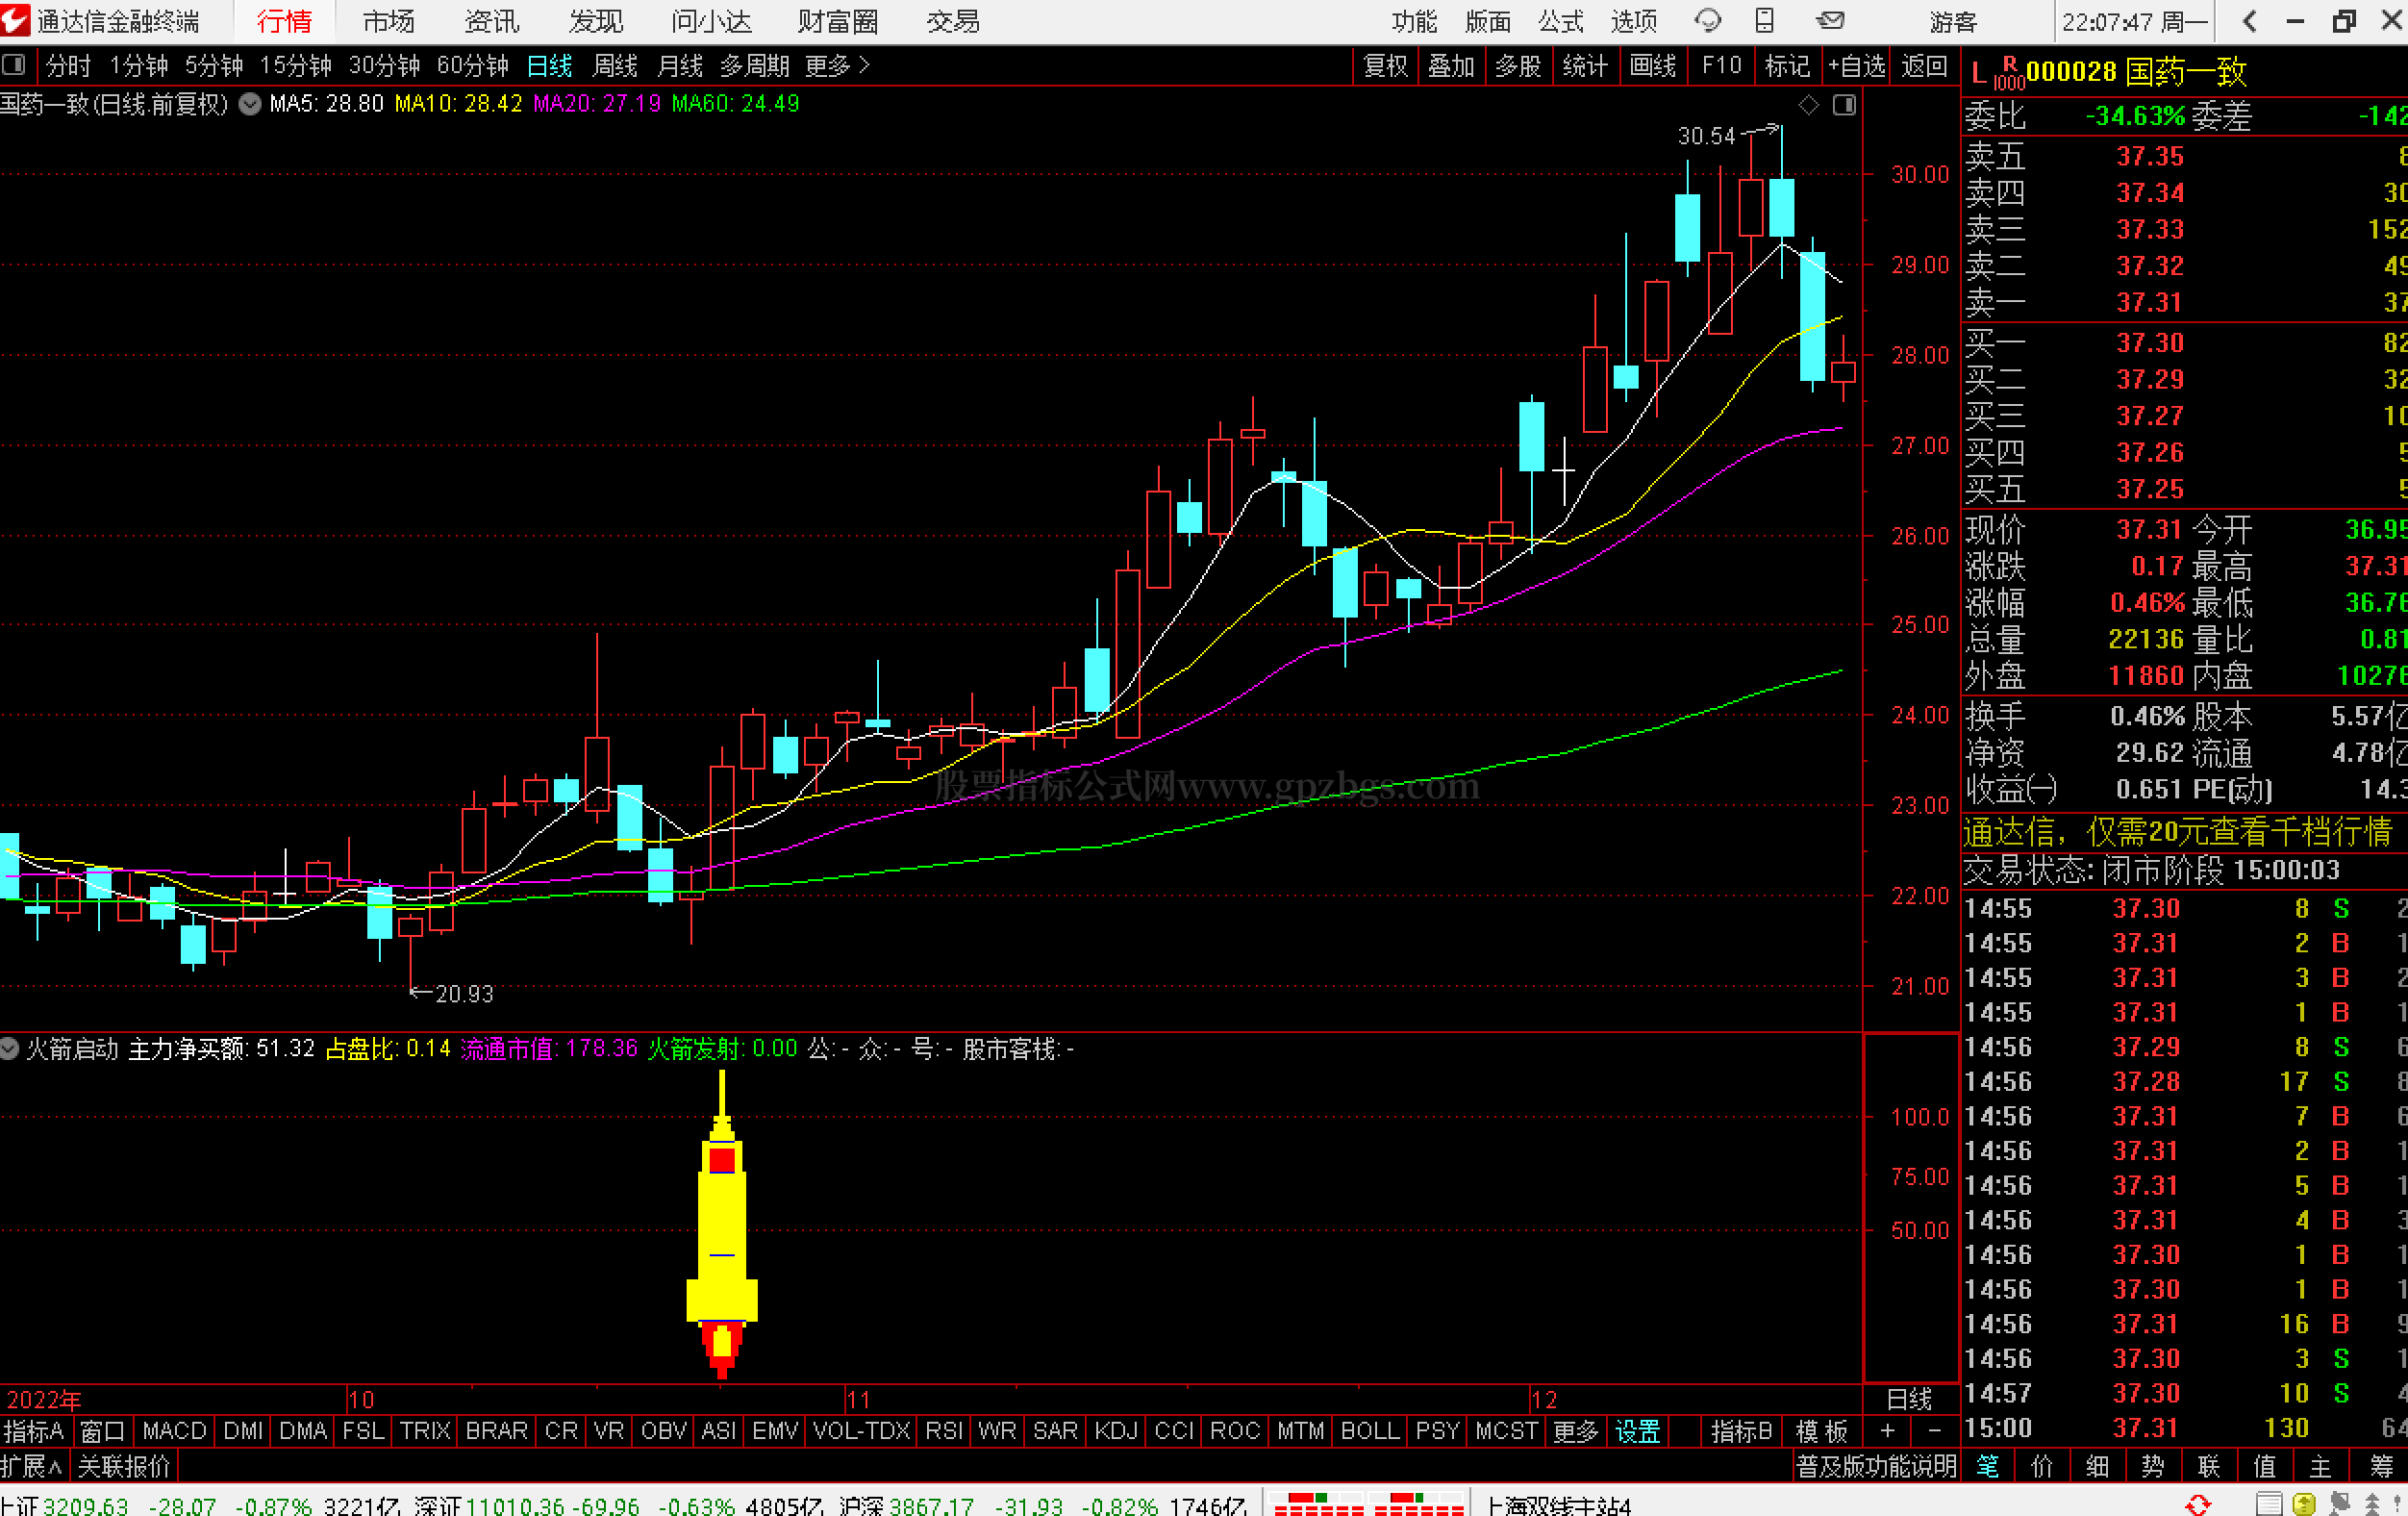Click the satellite dish icon in the status bar
The image size is (2408, 1516).
click(x=2339, y=1504)
